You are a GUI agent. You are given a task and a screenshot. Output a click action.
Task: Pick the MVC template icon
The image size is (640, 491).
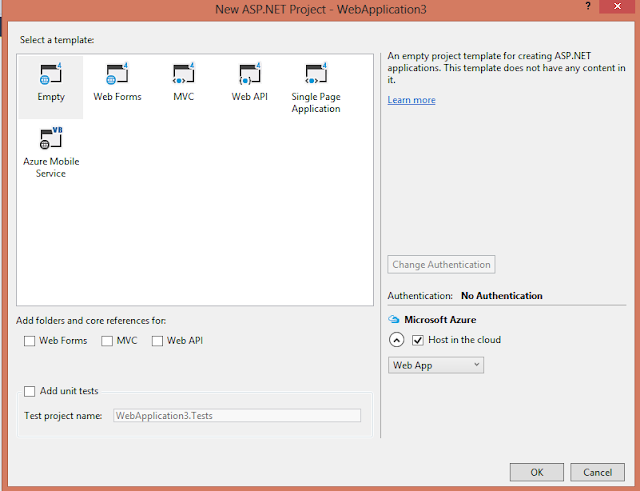click(x=183, y=74)
